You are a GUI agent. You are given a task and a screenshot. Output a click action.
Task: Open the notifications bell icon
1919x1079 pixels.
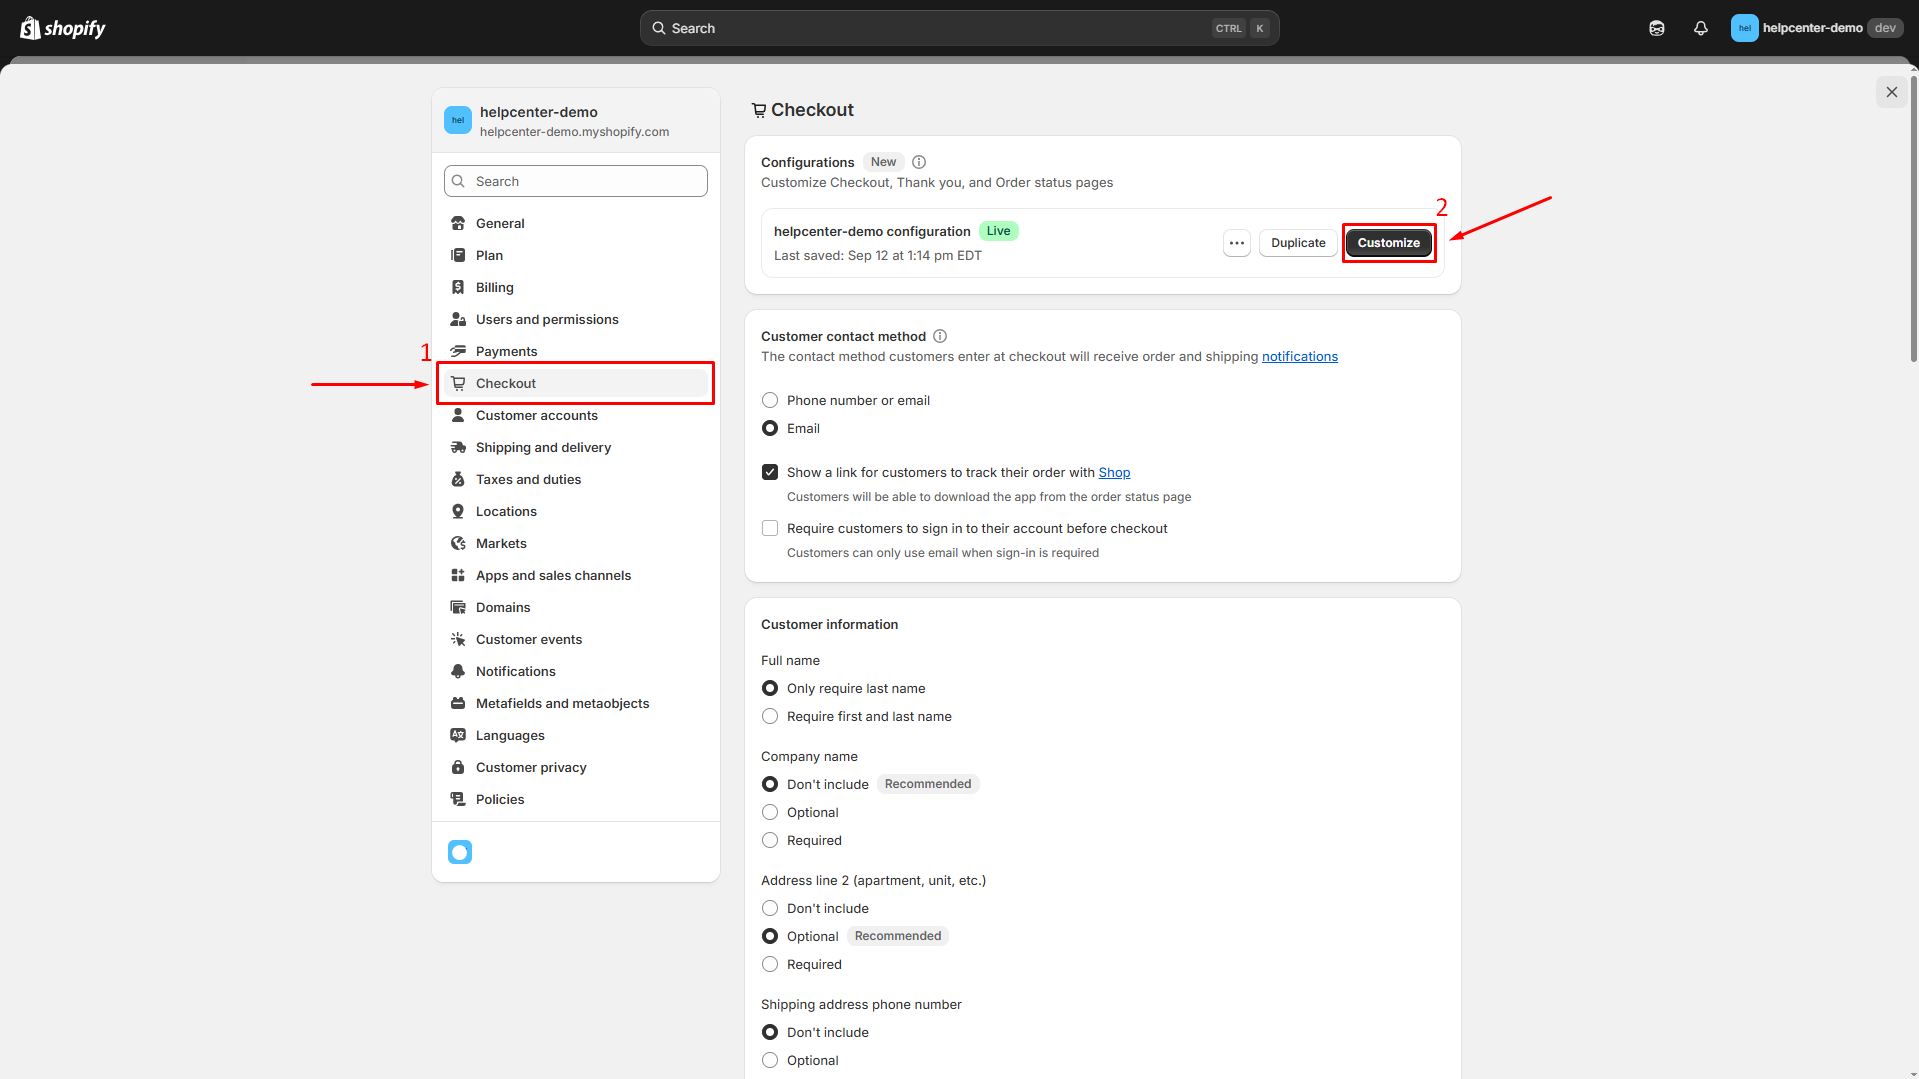pyautogui.click(x=1700, y=28)
